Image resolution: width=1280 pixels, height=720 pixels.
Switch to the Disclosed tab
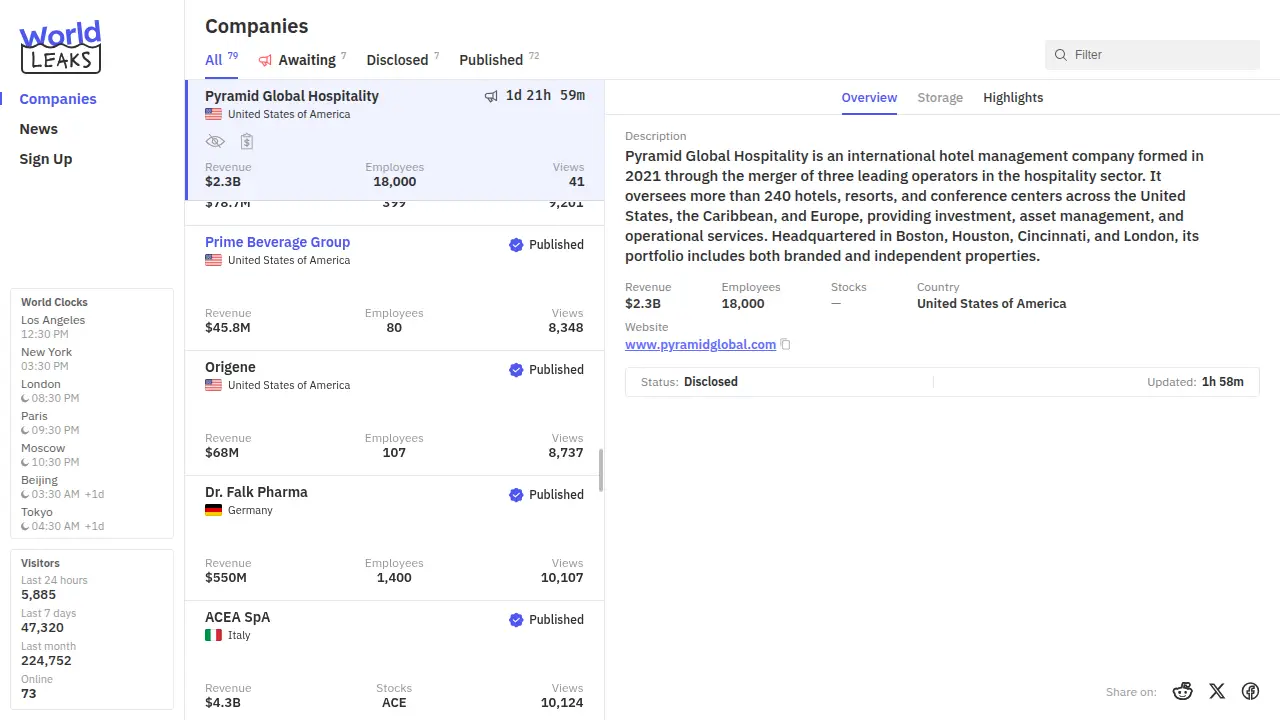pyautogui.click(x=397, y=60)
